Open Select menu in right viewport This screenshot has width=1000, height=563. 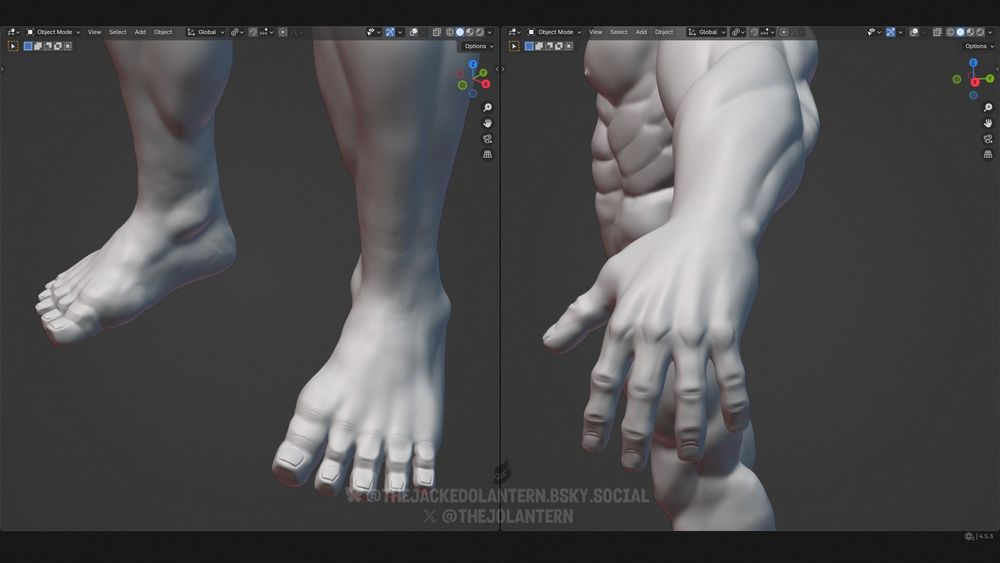(x=619, y=32)
